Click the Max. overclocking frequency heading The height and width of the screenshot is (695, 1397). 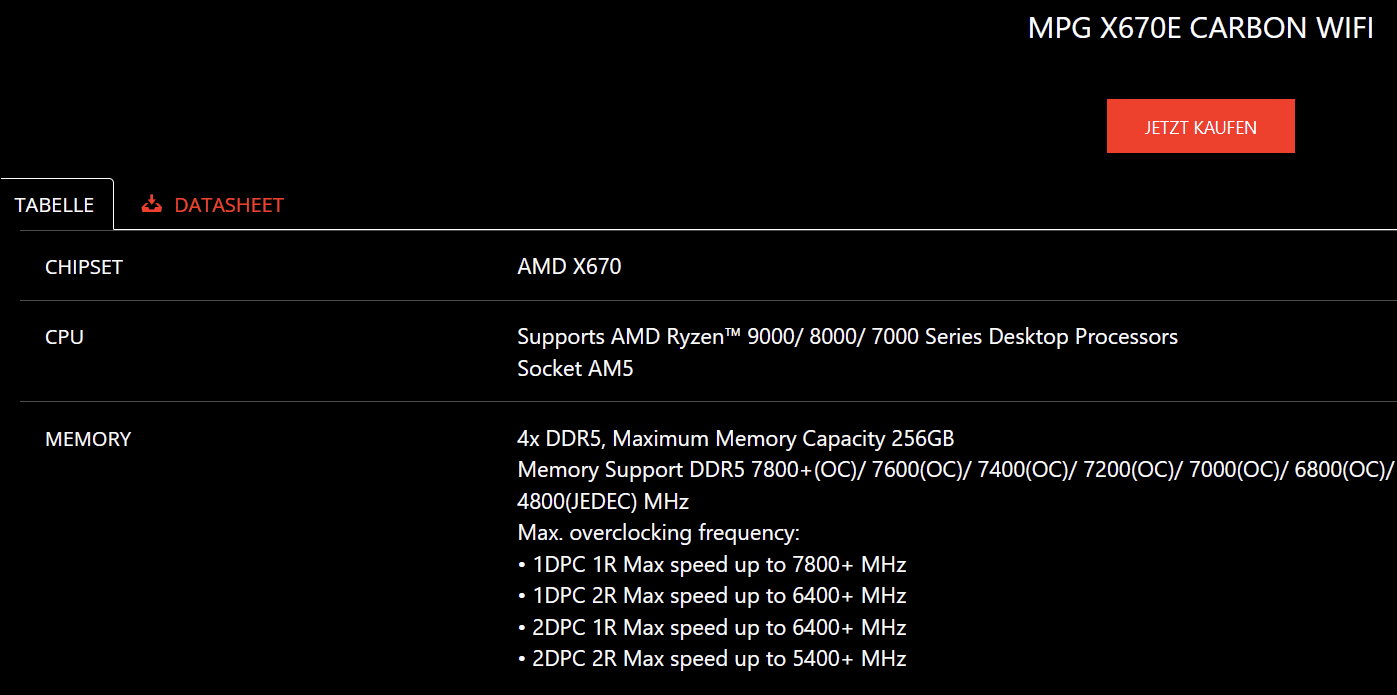pyautogui.click(x=658, y=532)
